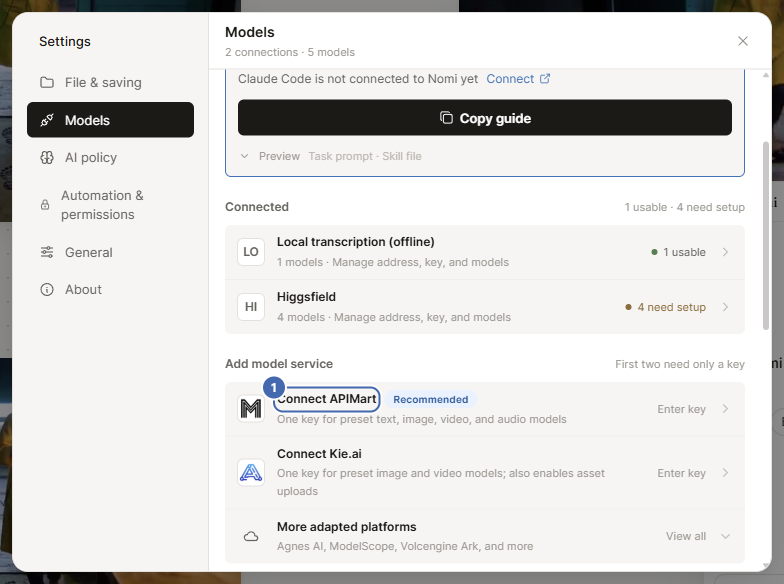Close the Settings dialog
Image resolution: width=784 pixels, height=584 pixels.
(x=743, y=41)
